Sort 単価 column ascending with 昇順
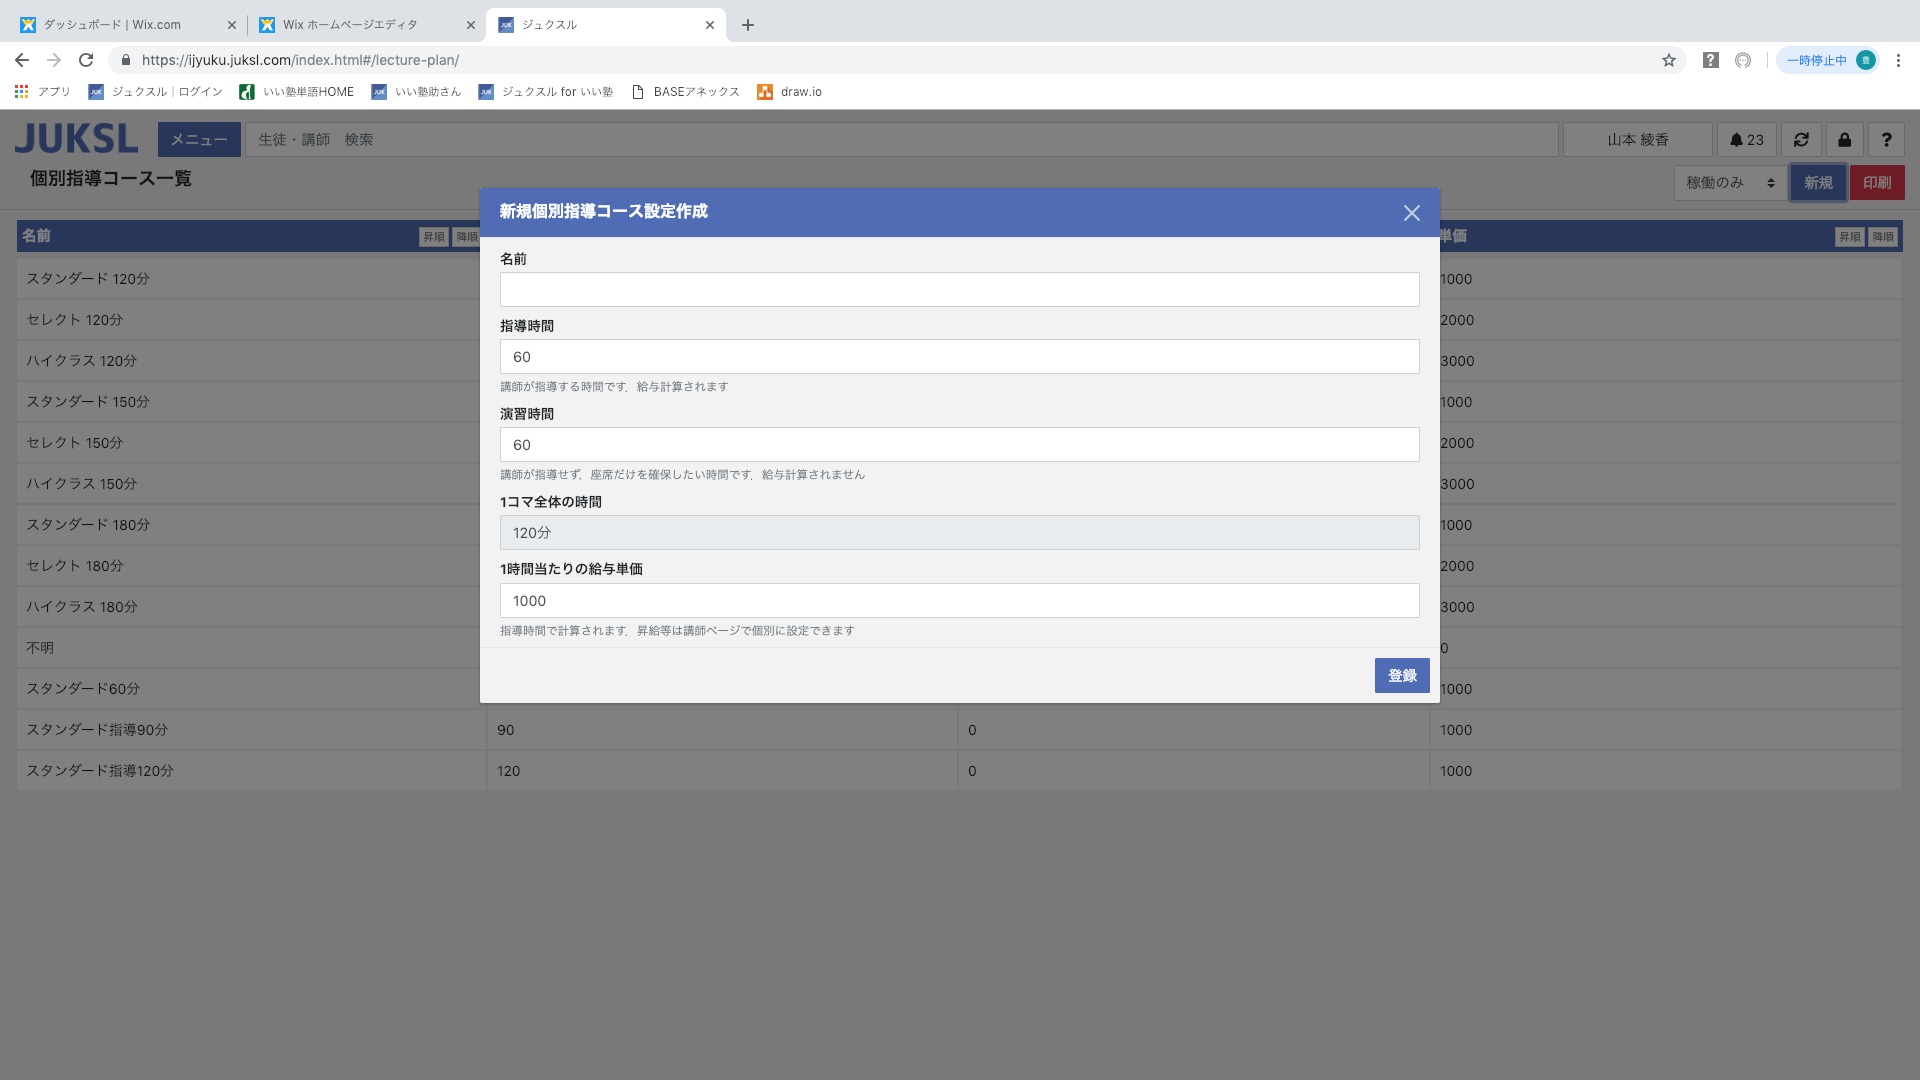This screenshot has height=1080, width=1920. 1849,237
